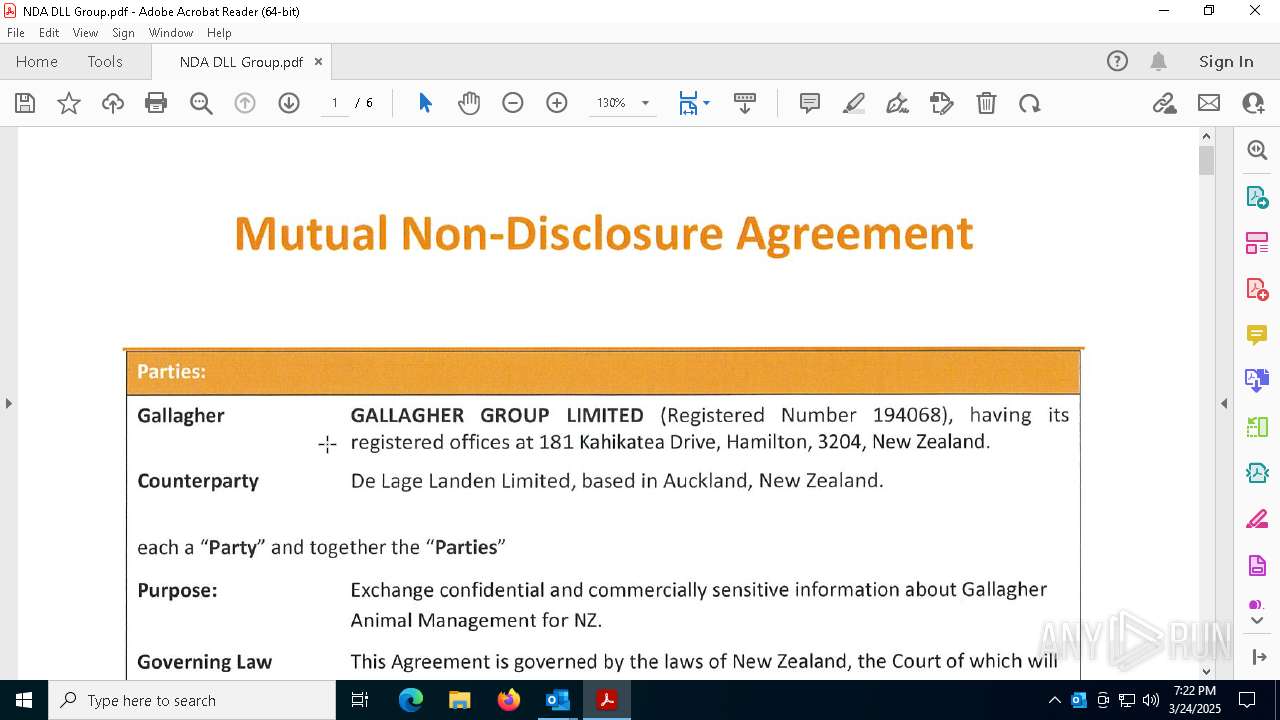Viewport: 1280px width, 720px height.
Task: Star this file as a favorite
Action: coord(69,103)
